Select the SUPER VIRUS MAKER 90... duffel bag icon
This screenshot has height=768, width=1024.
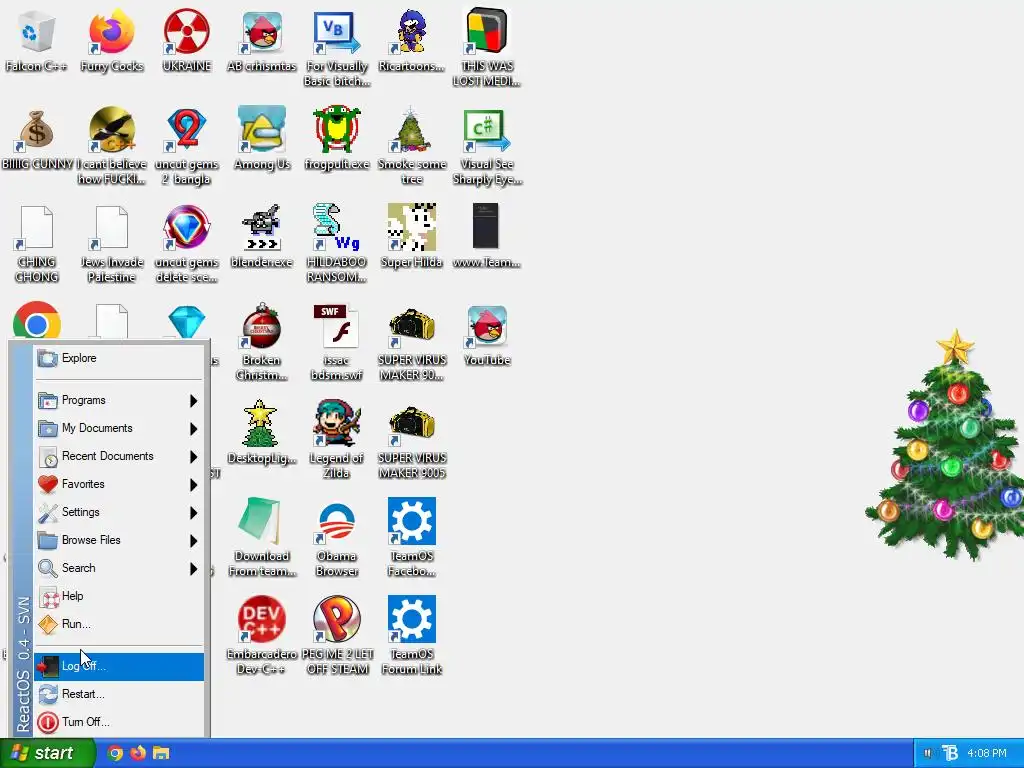[x=411, y=342]
